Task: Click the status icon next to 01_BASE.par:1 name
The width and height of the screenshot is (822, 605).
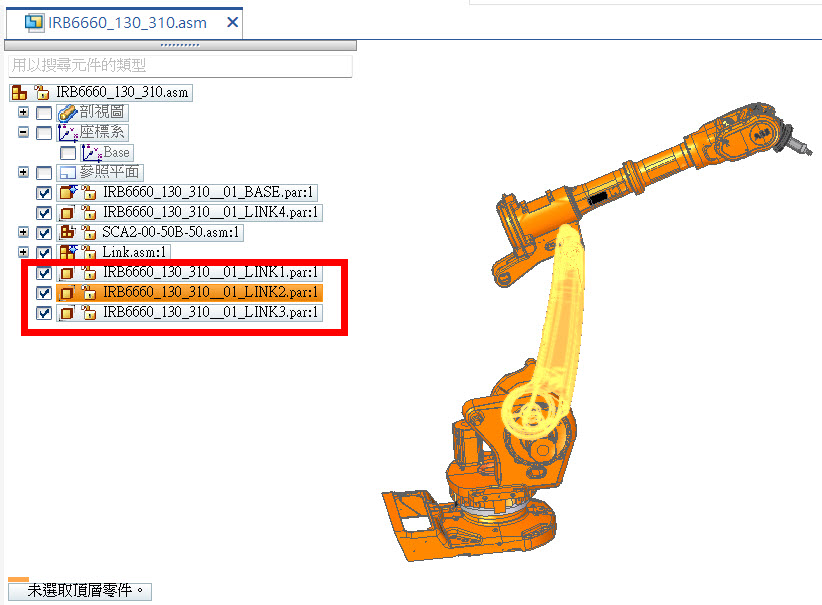Action: coord(90,192)
